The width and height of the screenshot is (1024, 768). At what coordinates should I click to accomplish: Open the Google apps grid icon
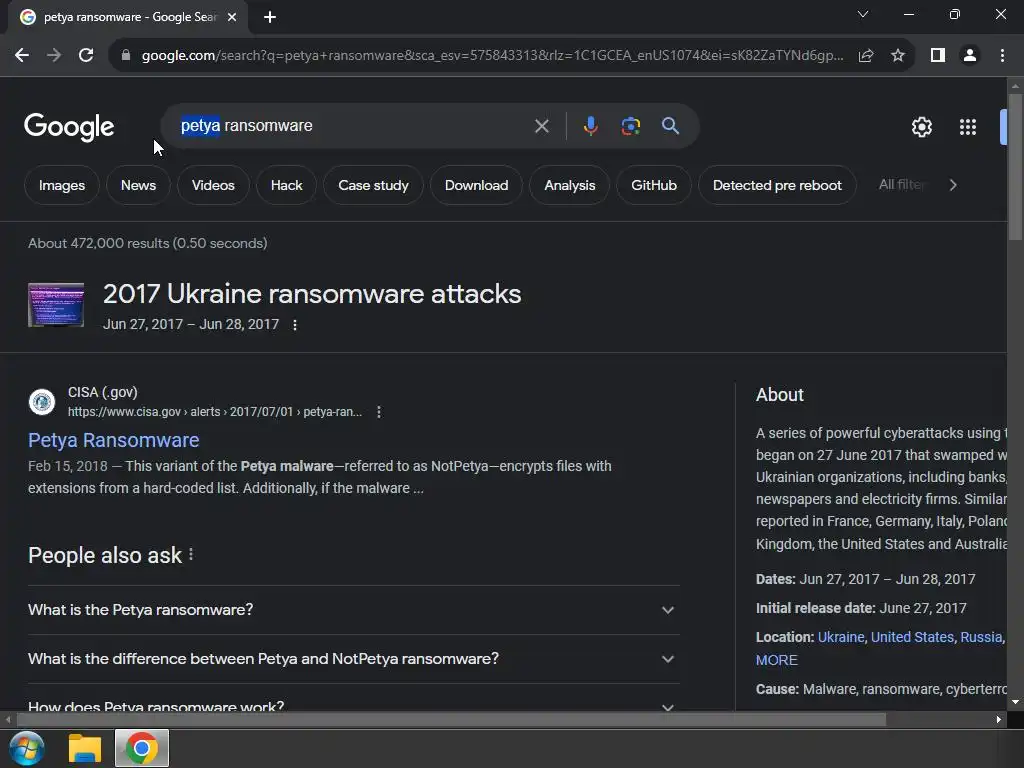coord(968,127)
